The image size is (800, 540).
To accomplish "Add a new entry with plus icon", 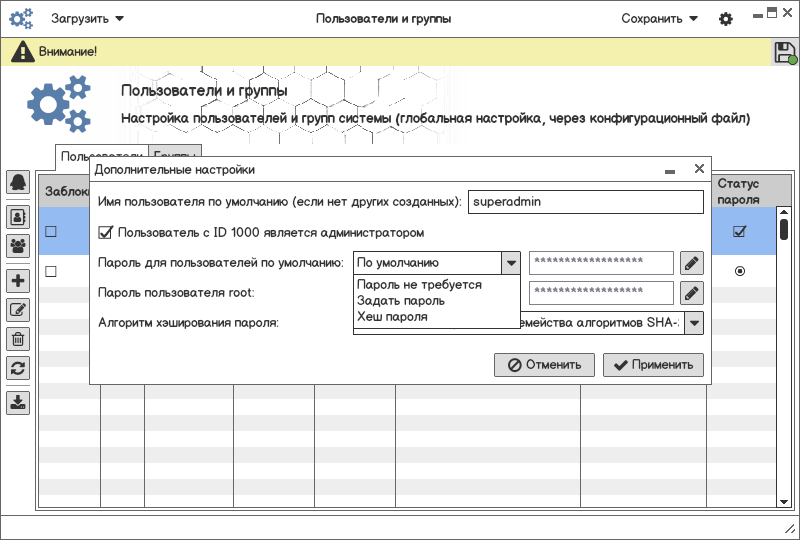I will point(18,281).
